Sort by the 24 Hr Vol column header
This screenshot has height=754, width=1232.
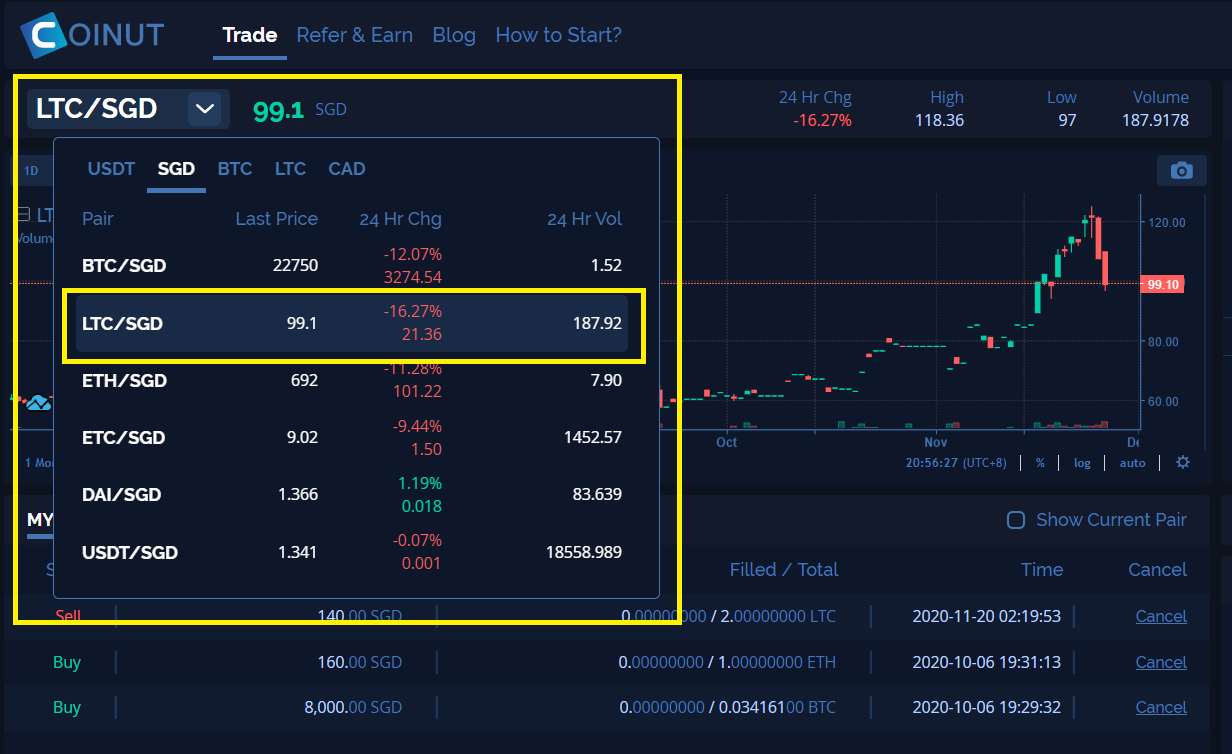[x=584, y=219]
